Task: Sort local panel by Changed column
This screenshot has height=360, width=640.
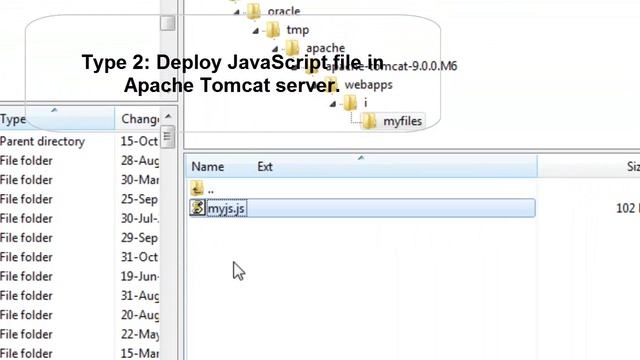Action: point(140,119)
